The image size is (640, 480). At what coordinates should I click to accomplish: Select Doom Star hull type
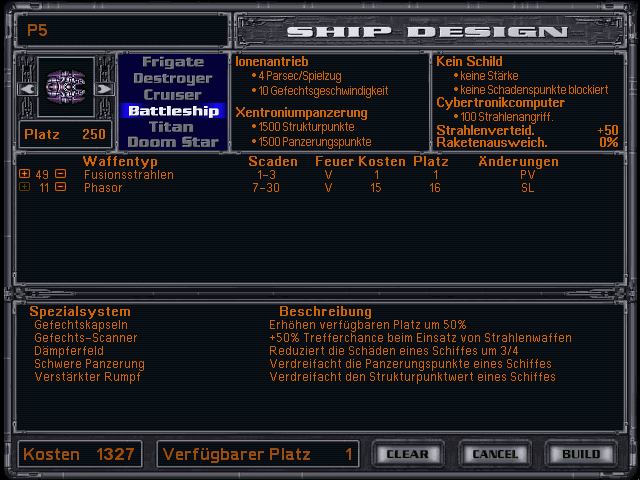click(x=172, y=142)
